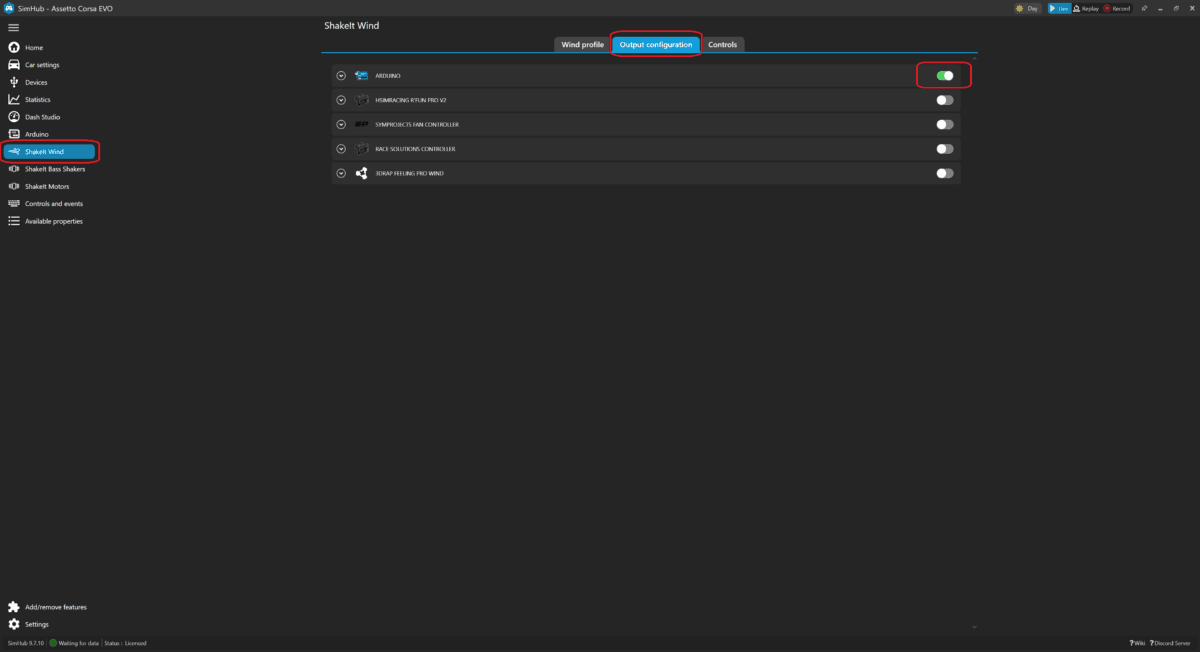Click the SYMPROJECTS FAN CONTROLLER label

417,125
